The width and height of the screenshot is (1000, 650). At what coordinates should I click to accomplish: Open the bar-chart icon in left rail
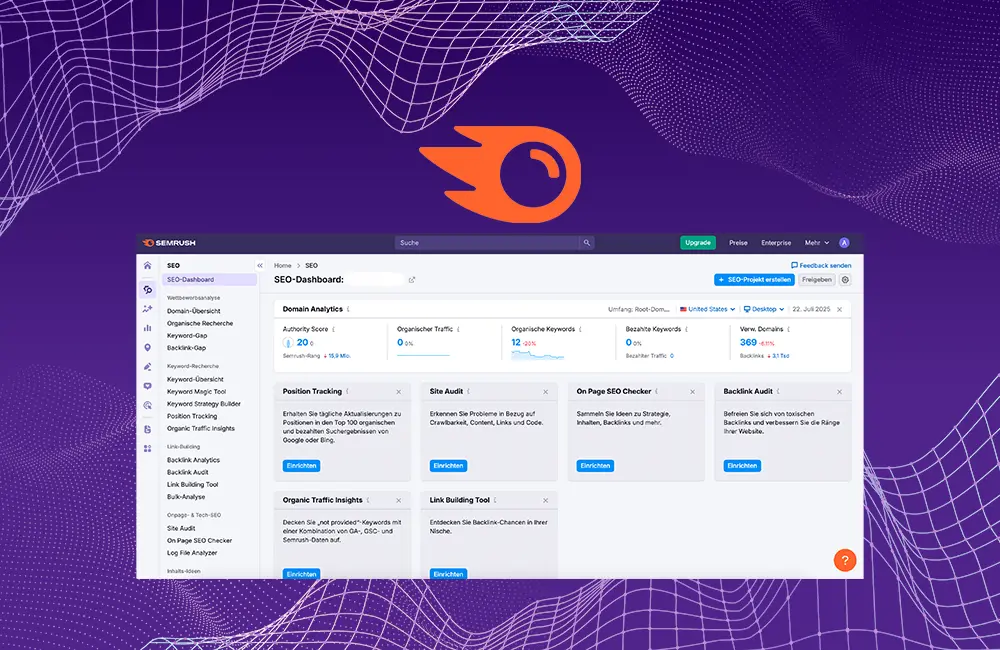pos(147,328)
